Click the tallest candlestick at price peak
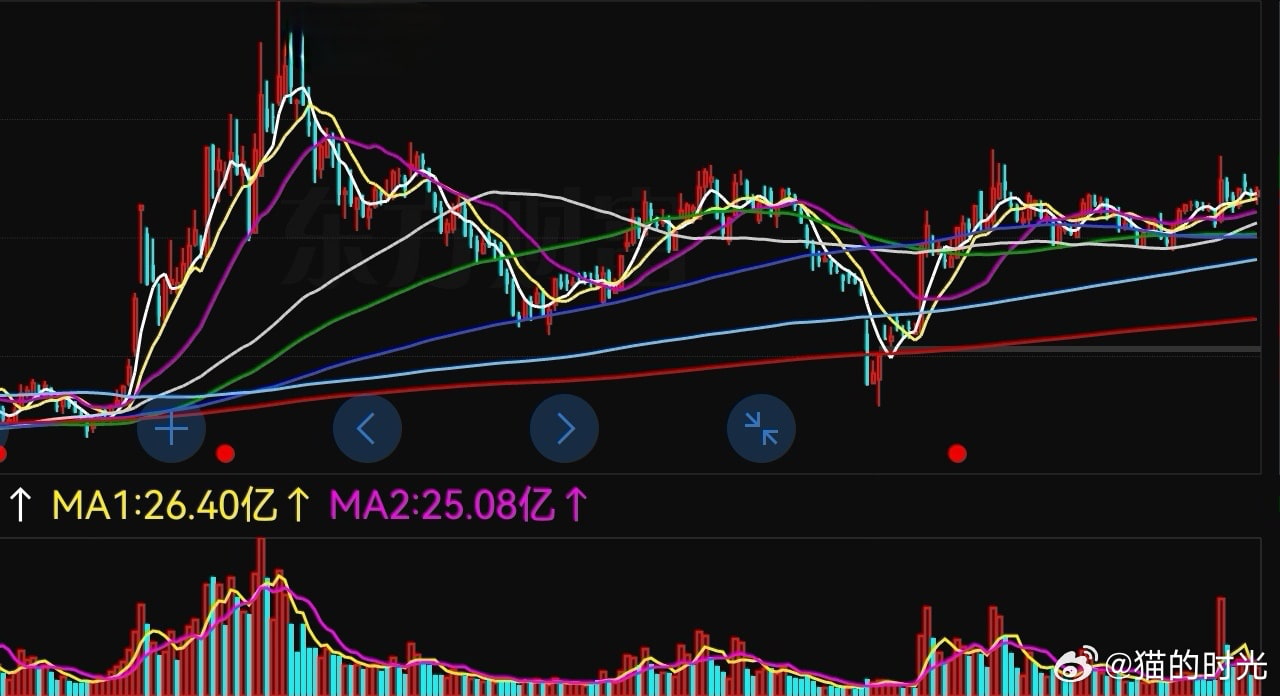Image resolution: width=1280 pixels, height=696 pixels. click(279, 60)
